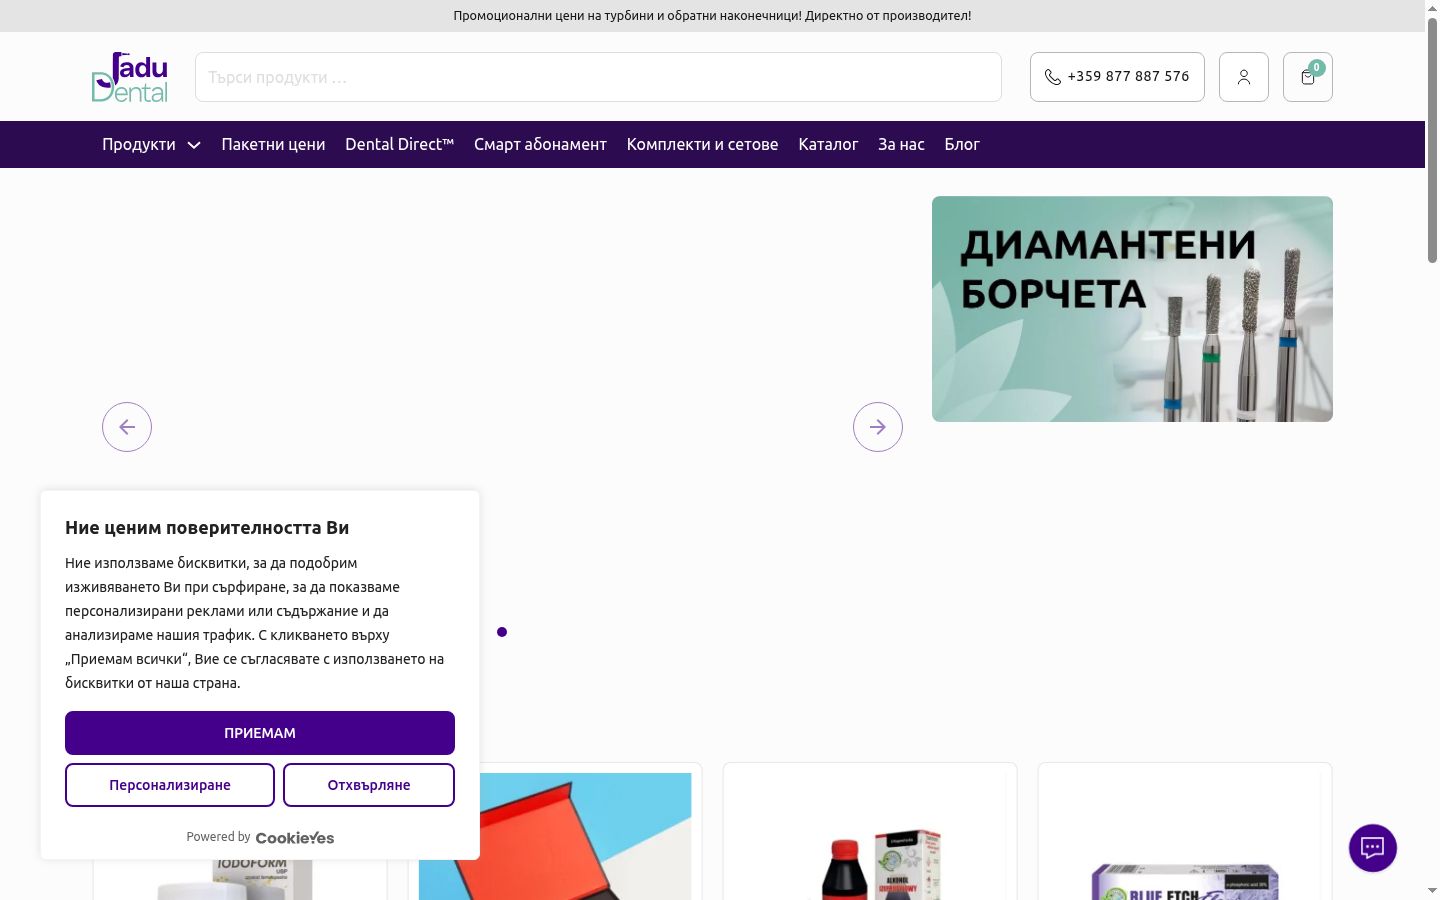This screenshot has height=900, width=1440.
Task: Open the CookieYes link
Action: click(x=295, y=838)
